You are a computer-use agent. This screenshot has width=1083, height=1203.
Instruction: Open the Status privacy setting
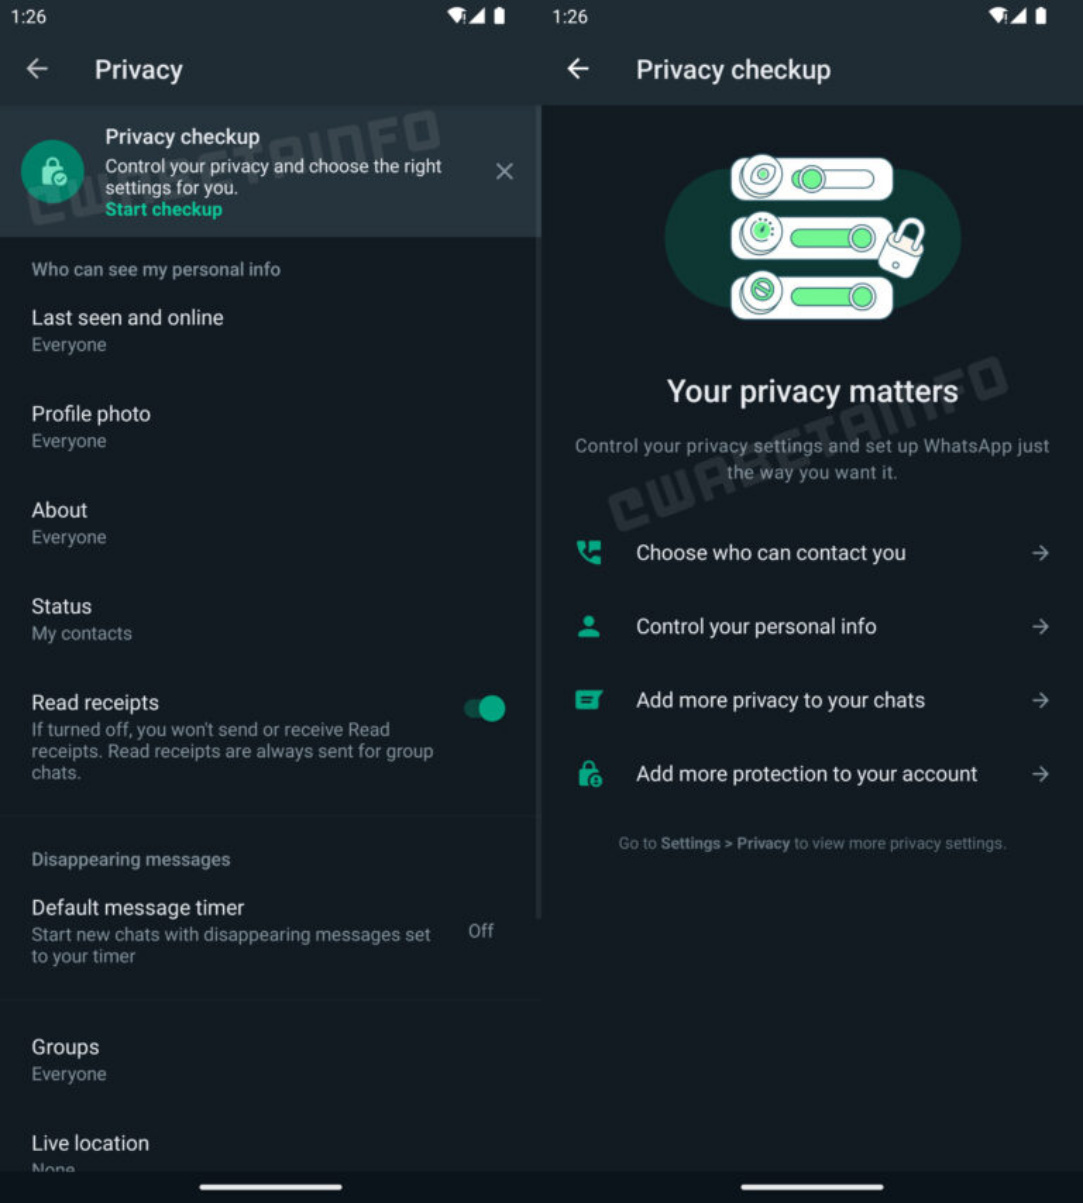[x=62, y=618]
